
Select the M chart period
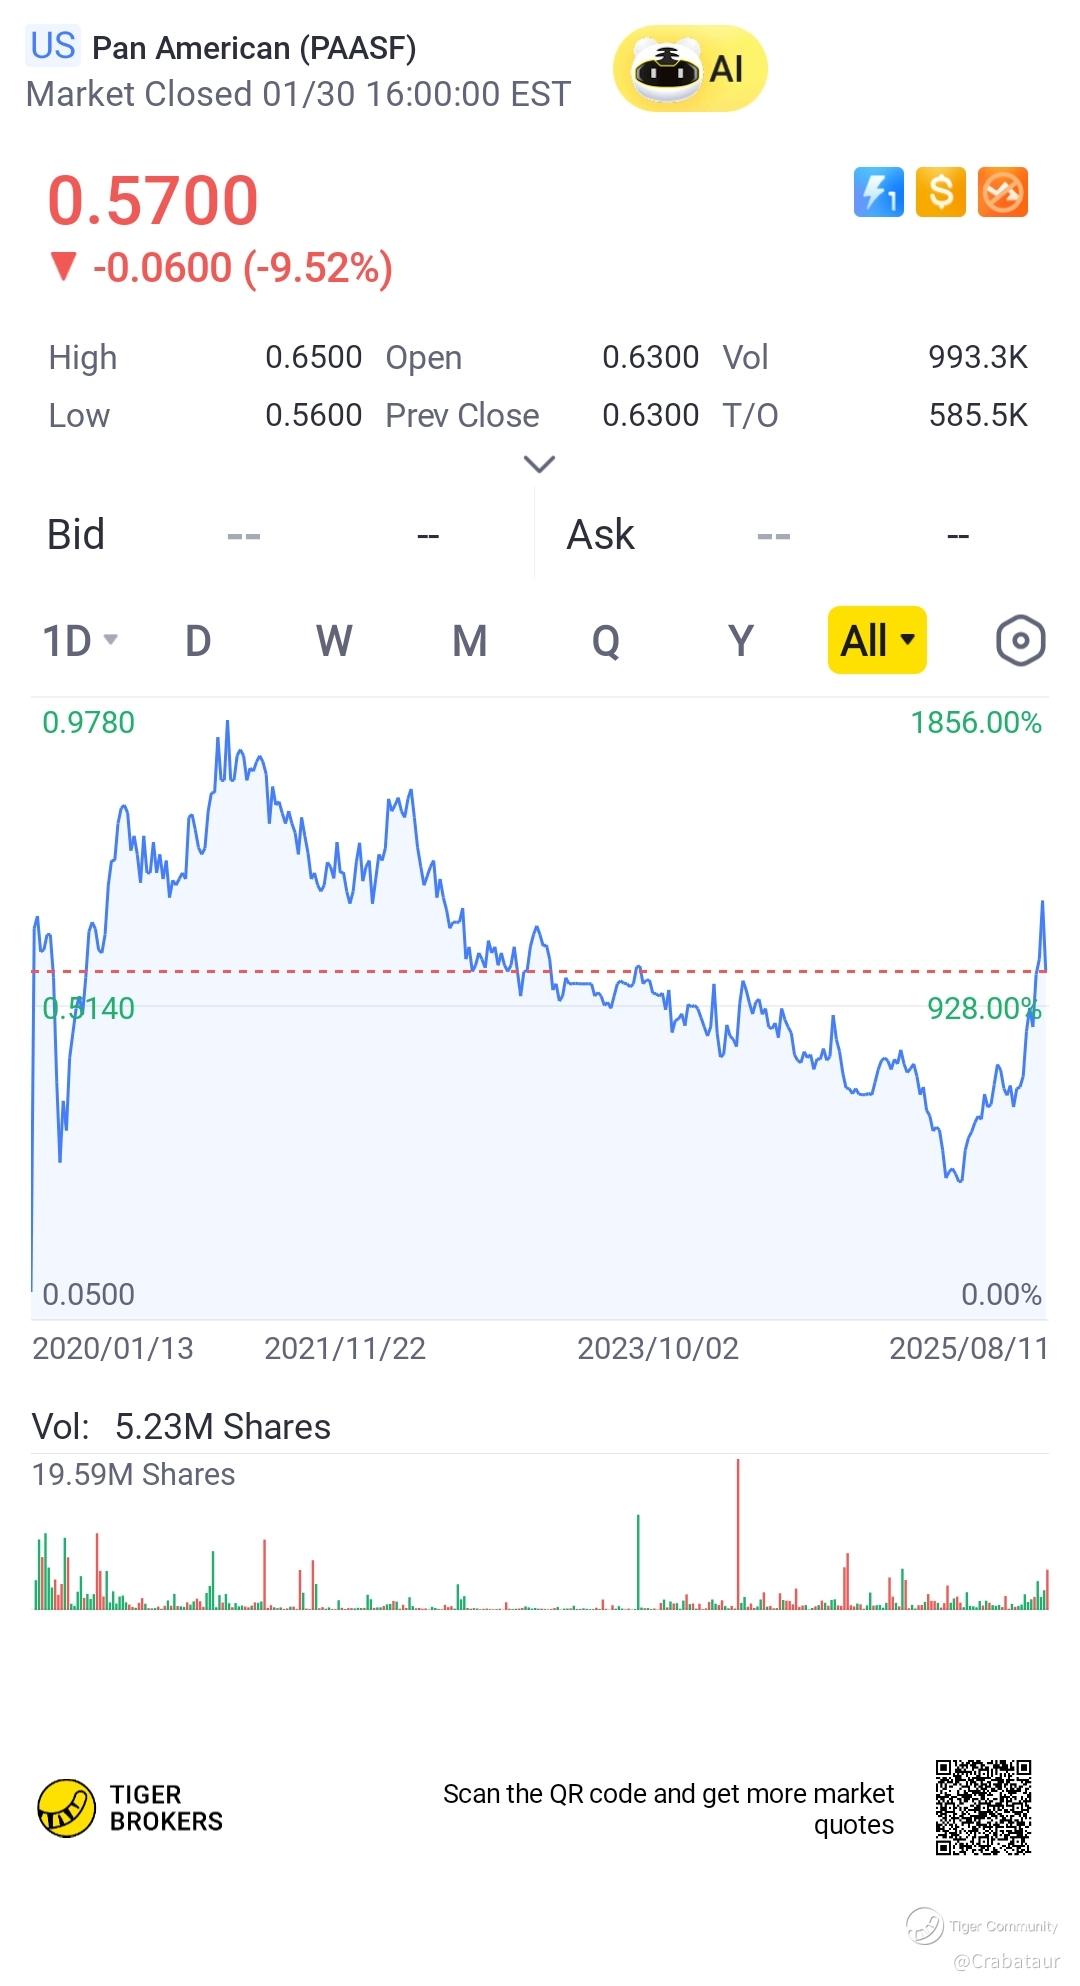[469, 641]
